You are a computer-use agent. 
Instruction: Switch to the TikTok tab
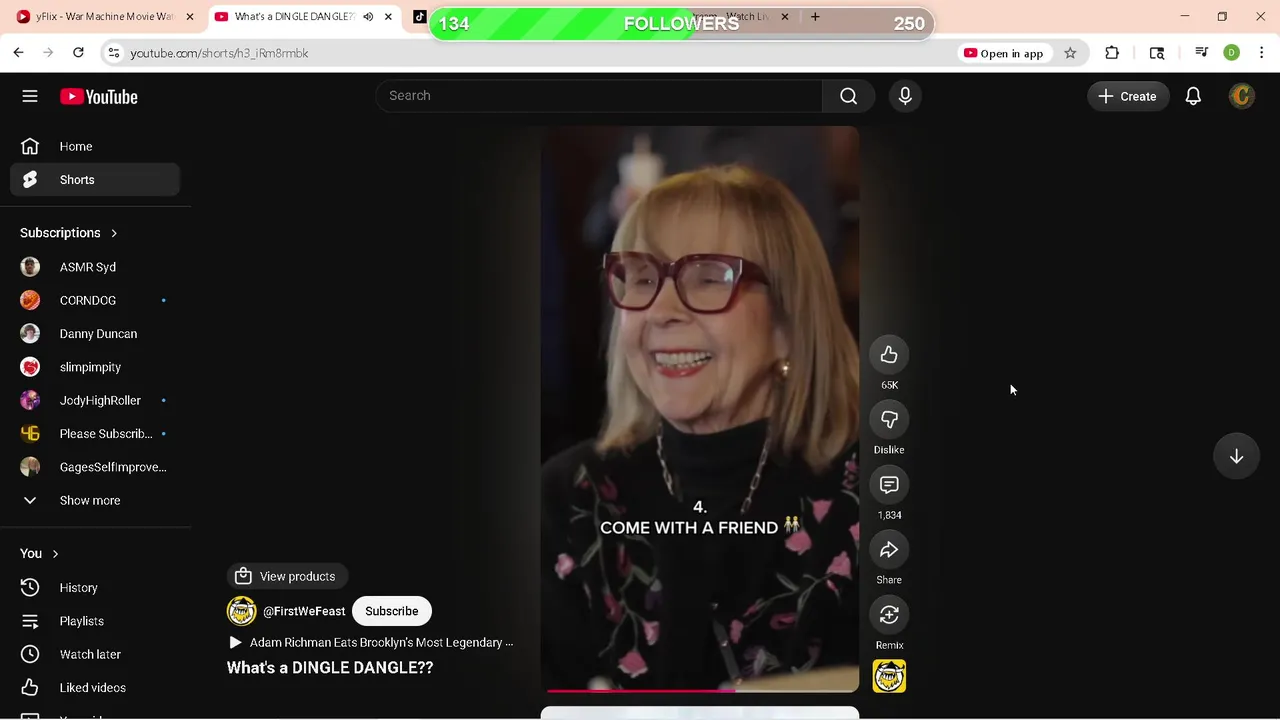point(419,17)
